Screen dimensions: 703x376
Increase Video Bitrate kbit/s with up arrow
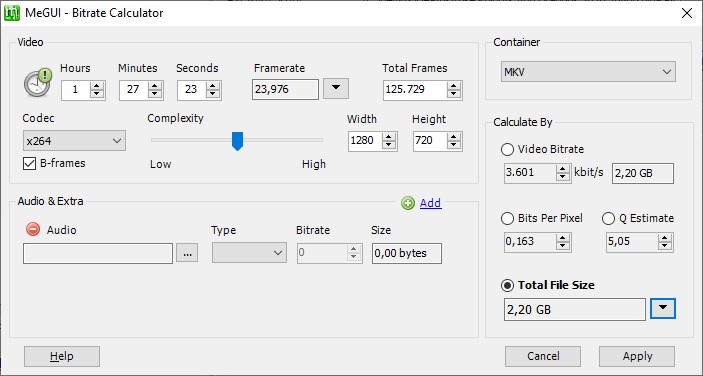(x=563, y=169)
